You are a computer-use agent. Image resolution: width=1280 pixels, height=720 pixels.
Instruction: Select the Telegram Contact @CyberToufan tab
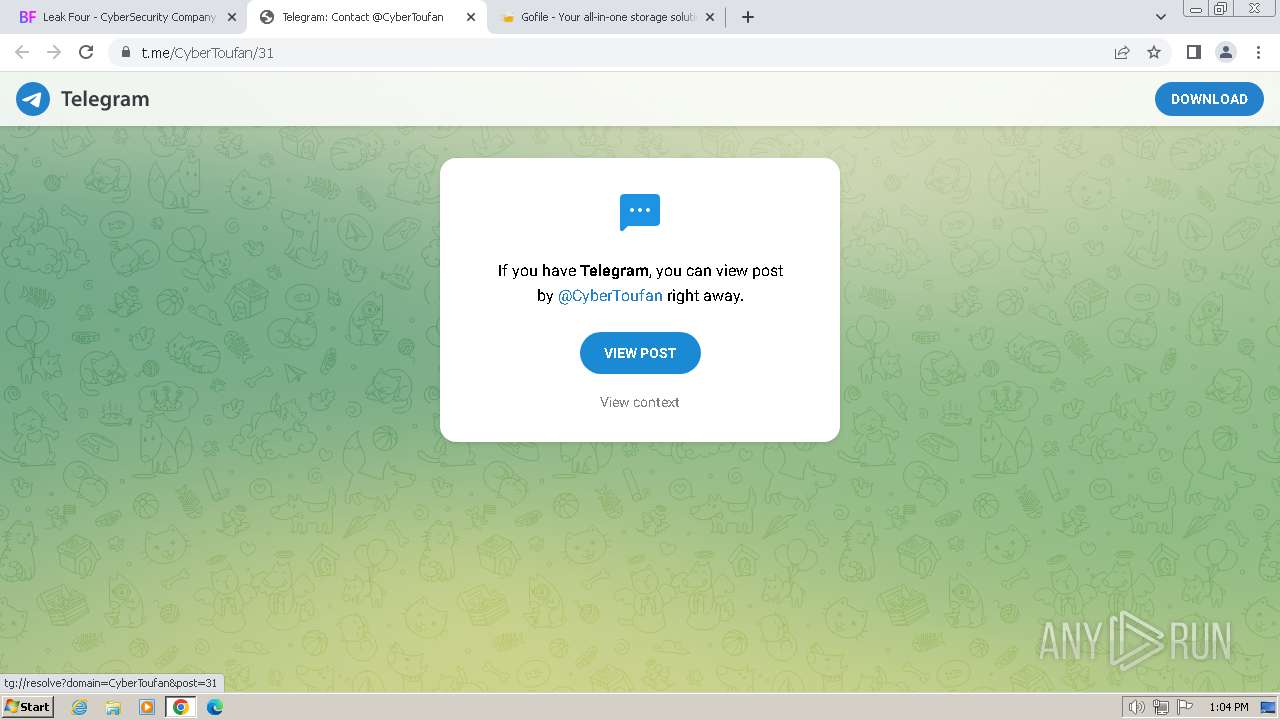[367, 17]
